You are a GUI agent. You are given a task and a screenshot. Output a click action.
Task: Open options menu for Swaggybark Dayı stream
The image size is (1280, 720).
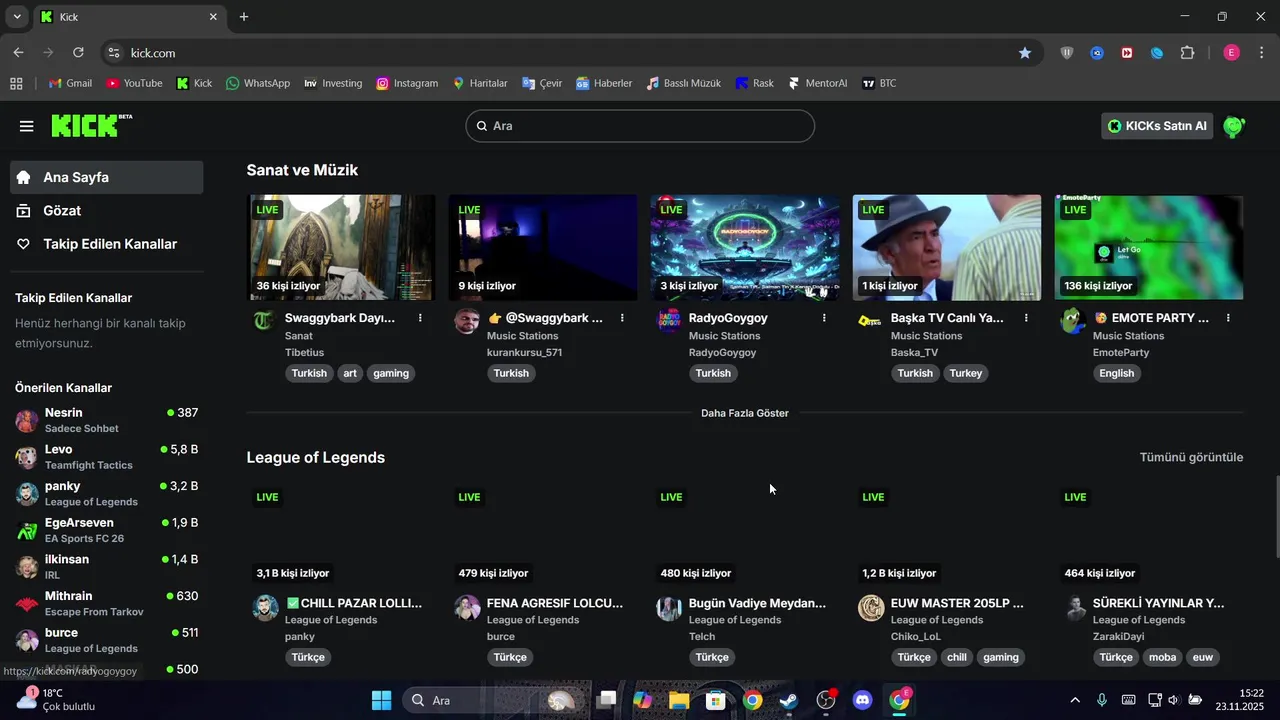tap(420, 318)
